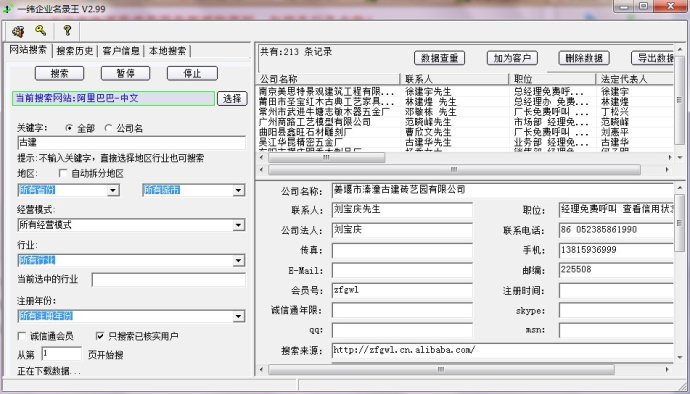The image size is (690, 394).
Task: Click the results panel outer horizontal scrollbar
Action: pos(454,169)
